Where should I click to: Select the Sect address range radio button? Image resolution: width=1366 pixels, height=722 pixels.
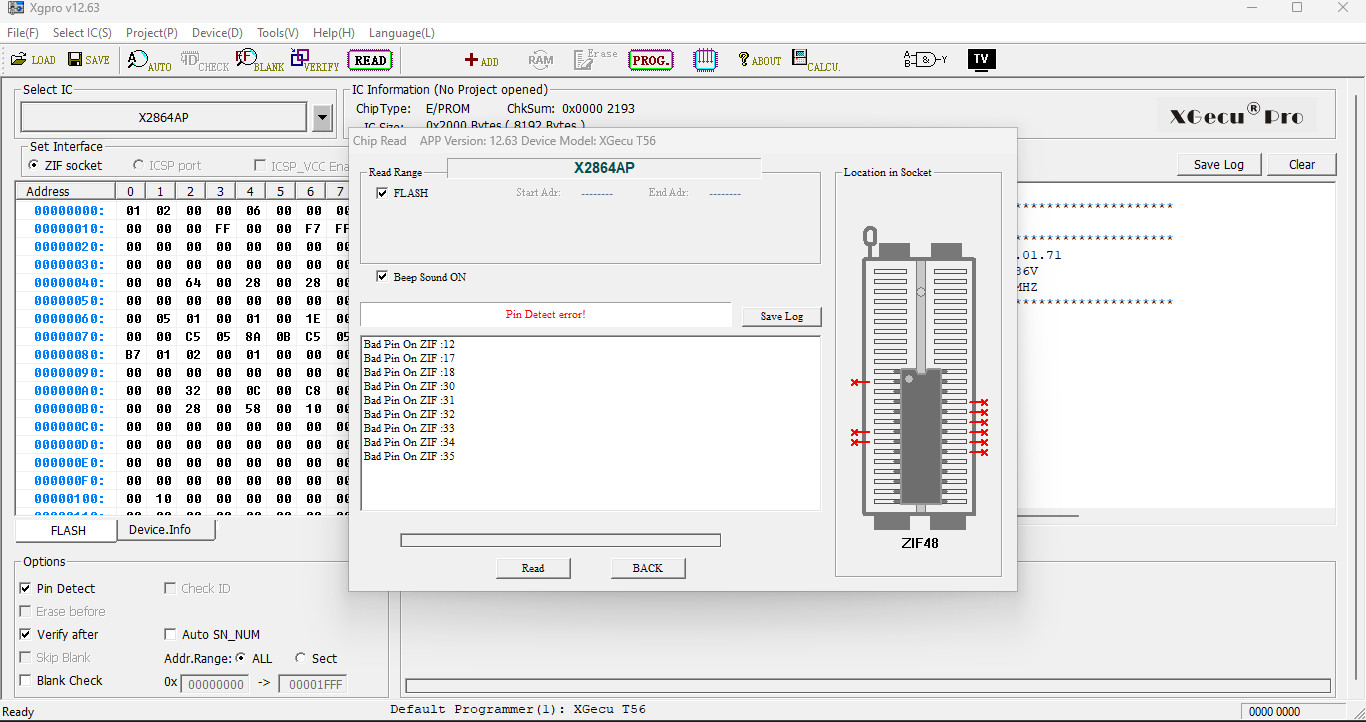coord(301,658)
